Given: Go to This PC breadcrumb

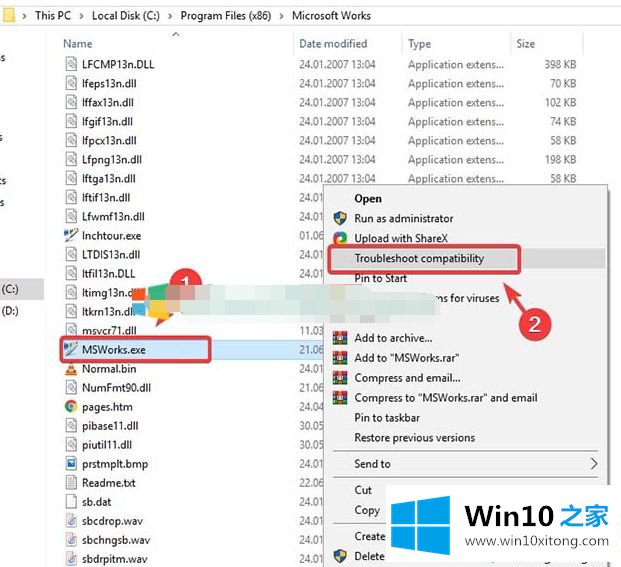Looking at the screenshot, I should pos(53,15).
